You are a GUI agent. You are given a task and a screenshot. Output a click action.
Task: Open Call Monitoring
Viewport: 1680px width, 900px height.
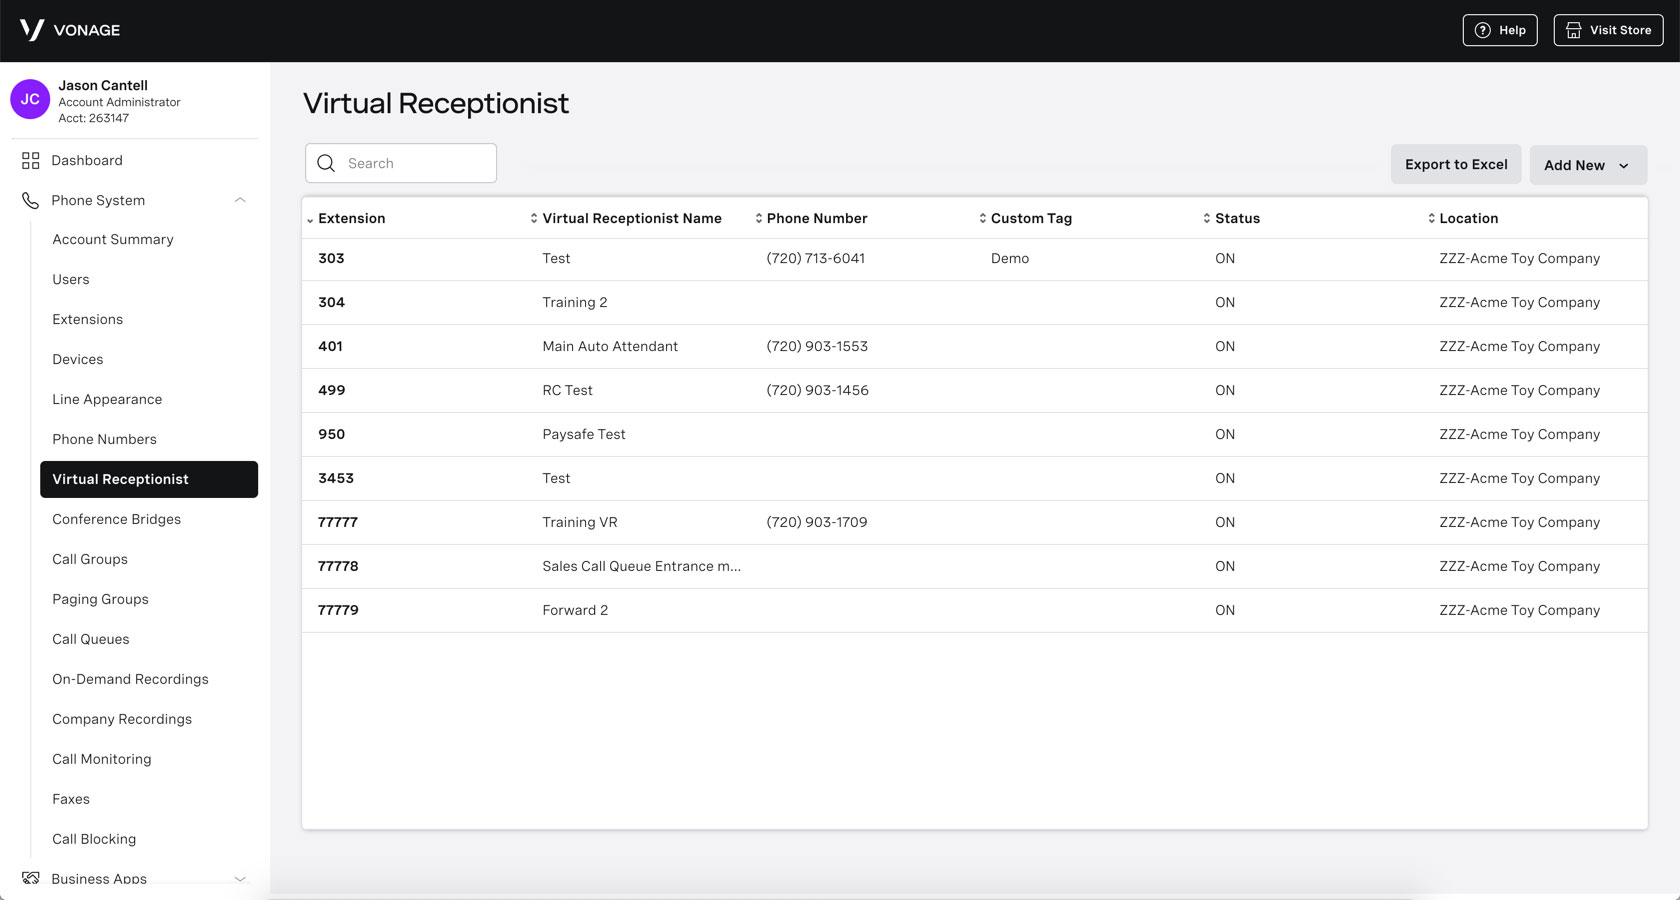pyautogui.click(x=102, y=759)
